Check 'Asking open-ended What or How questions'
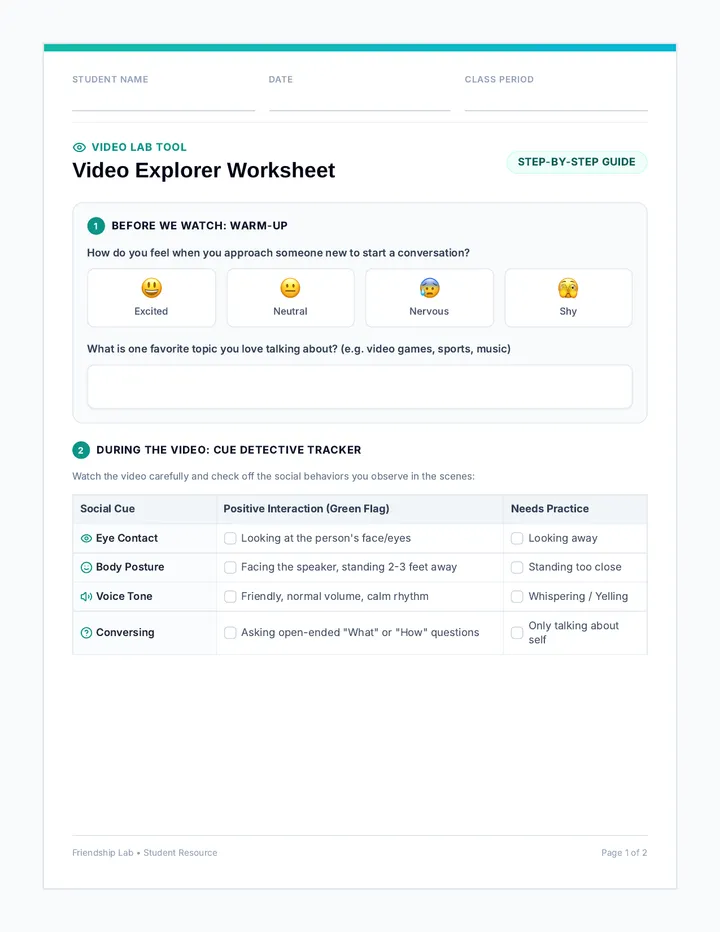 pyautogui.click(x=230, y=632)
